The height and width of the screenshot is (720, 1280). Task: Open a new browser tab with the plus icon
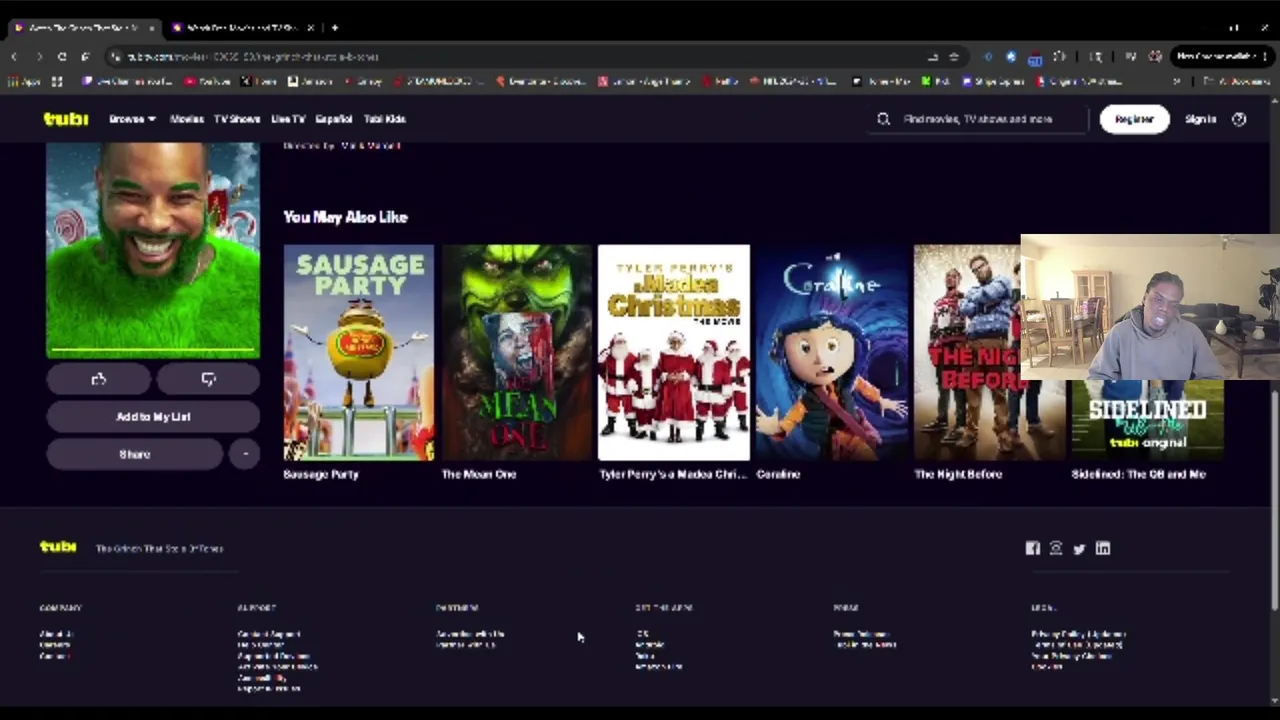[x=334, y=28]
